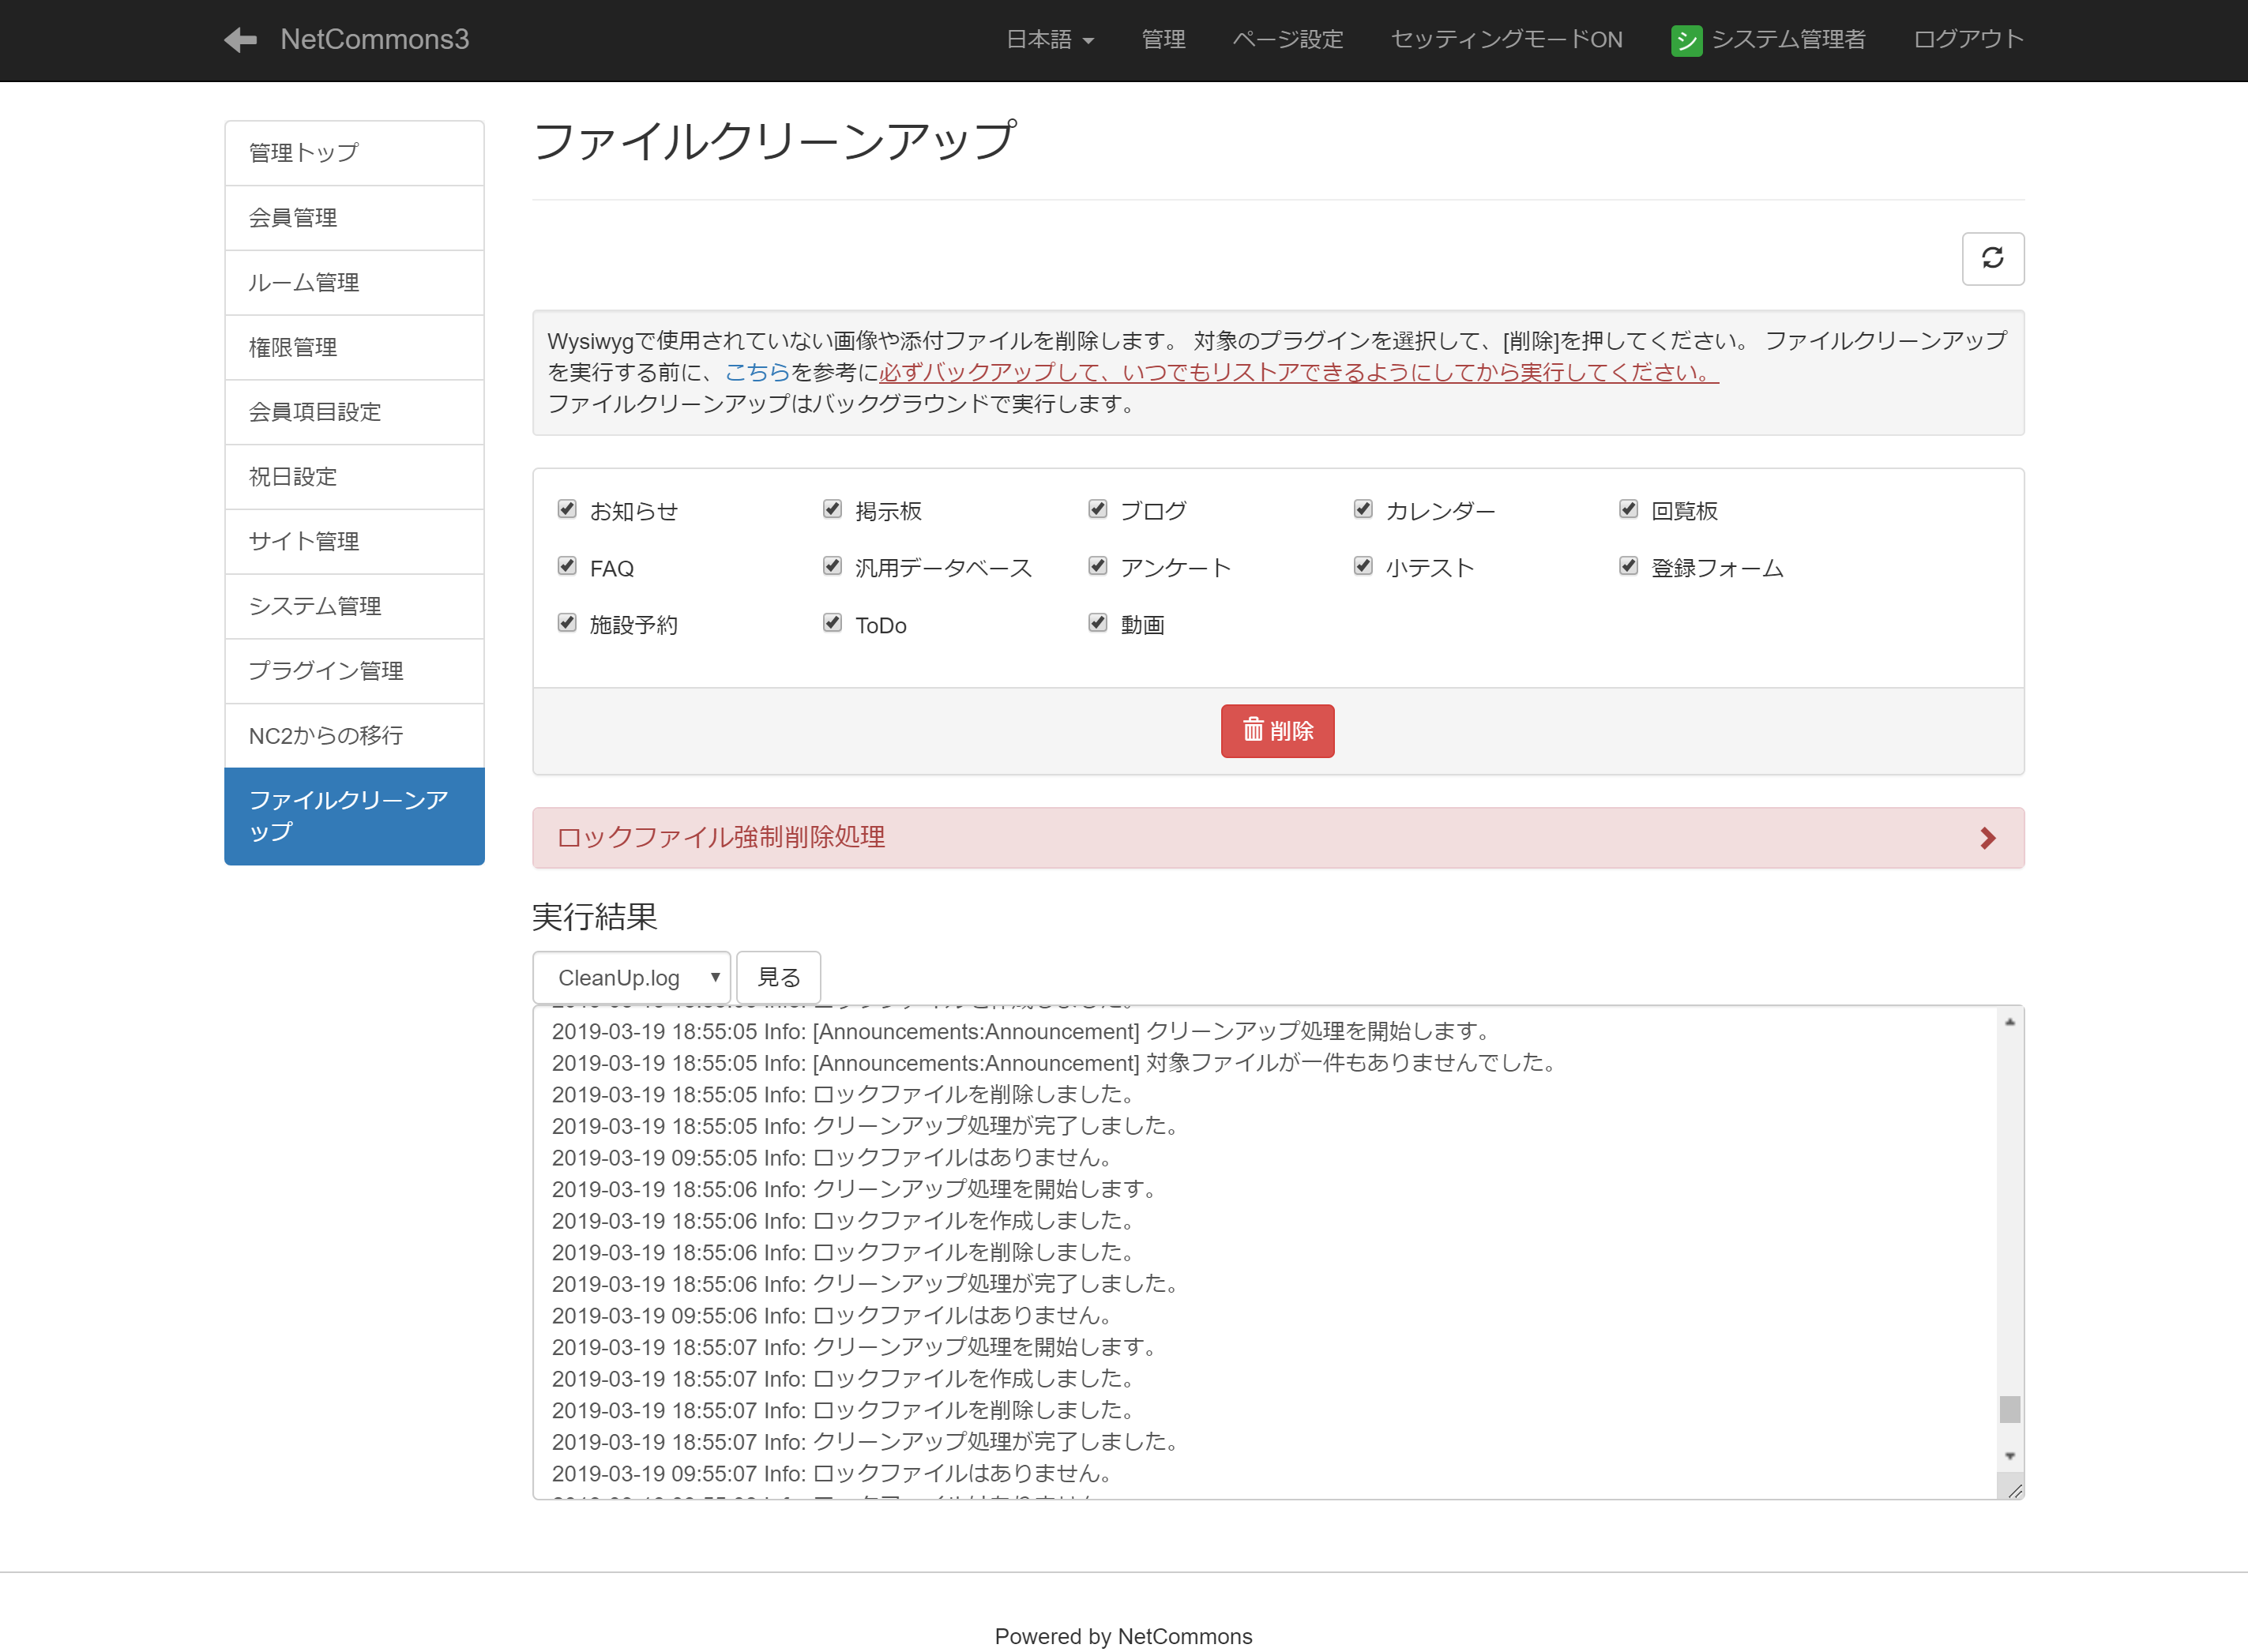This screenshot has height=1652, width=2248.
Task: Select 管理トップ in the sidebar
Action: click(x=354, y=153)
